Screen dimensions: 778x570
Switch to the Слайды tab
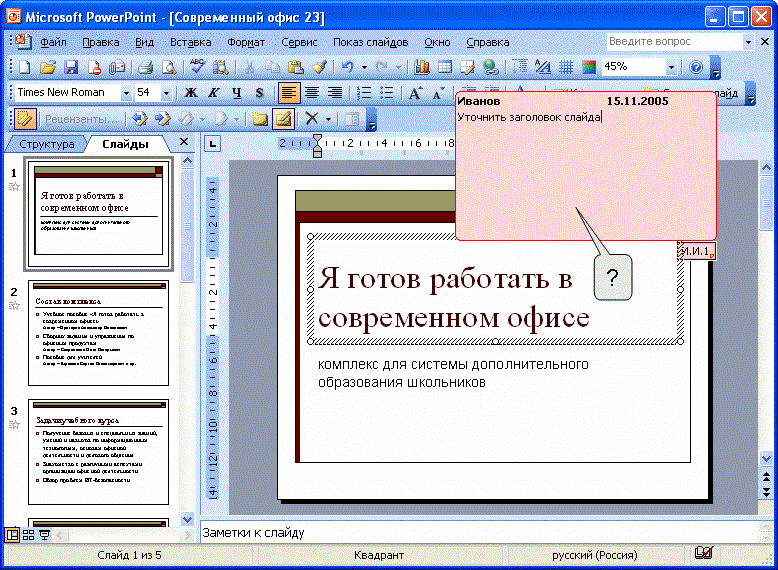coord(125,144)
